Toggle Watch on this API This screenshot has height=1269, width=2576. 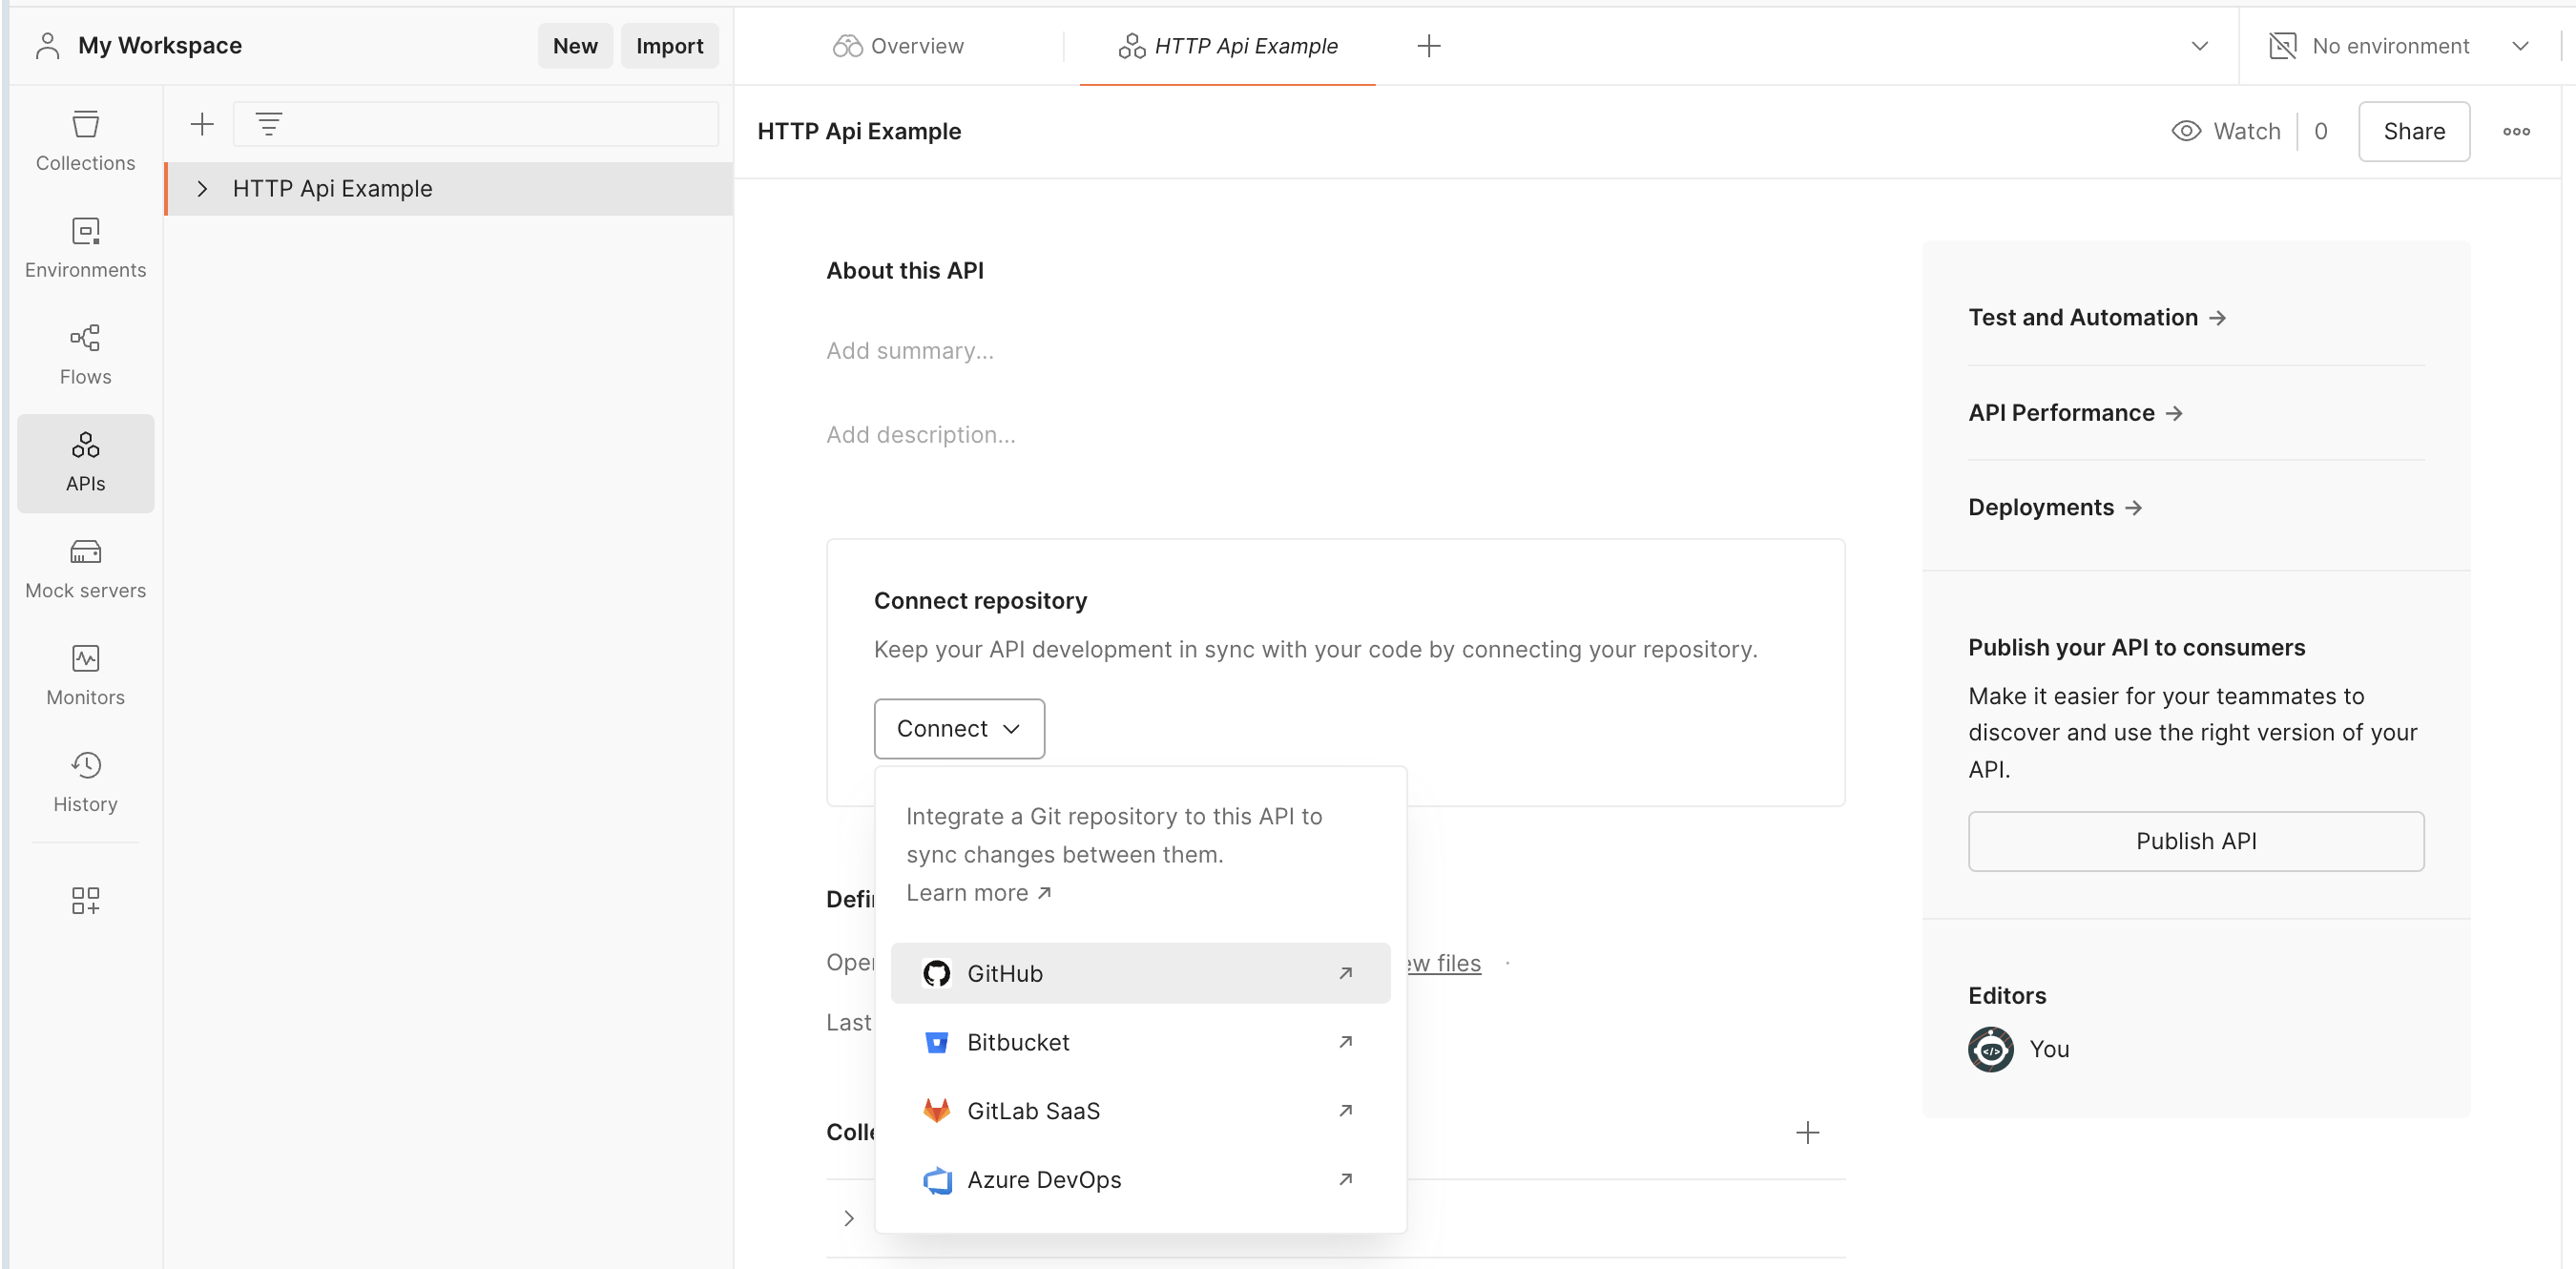click(x=2227, y=131)
